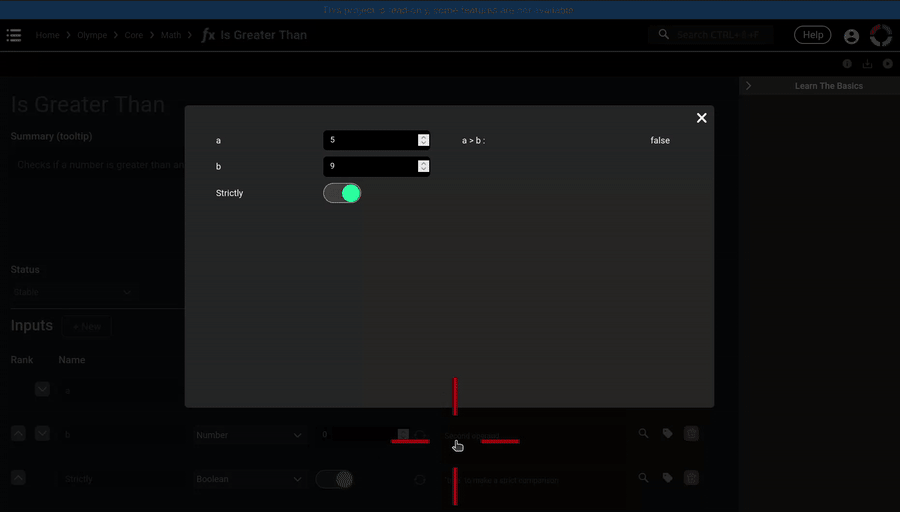Click the search magnifier icon in header
This screenshot has height=512, width=900.
coord(664,35)
